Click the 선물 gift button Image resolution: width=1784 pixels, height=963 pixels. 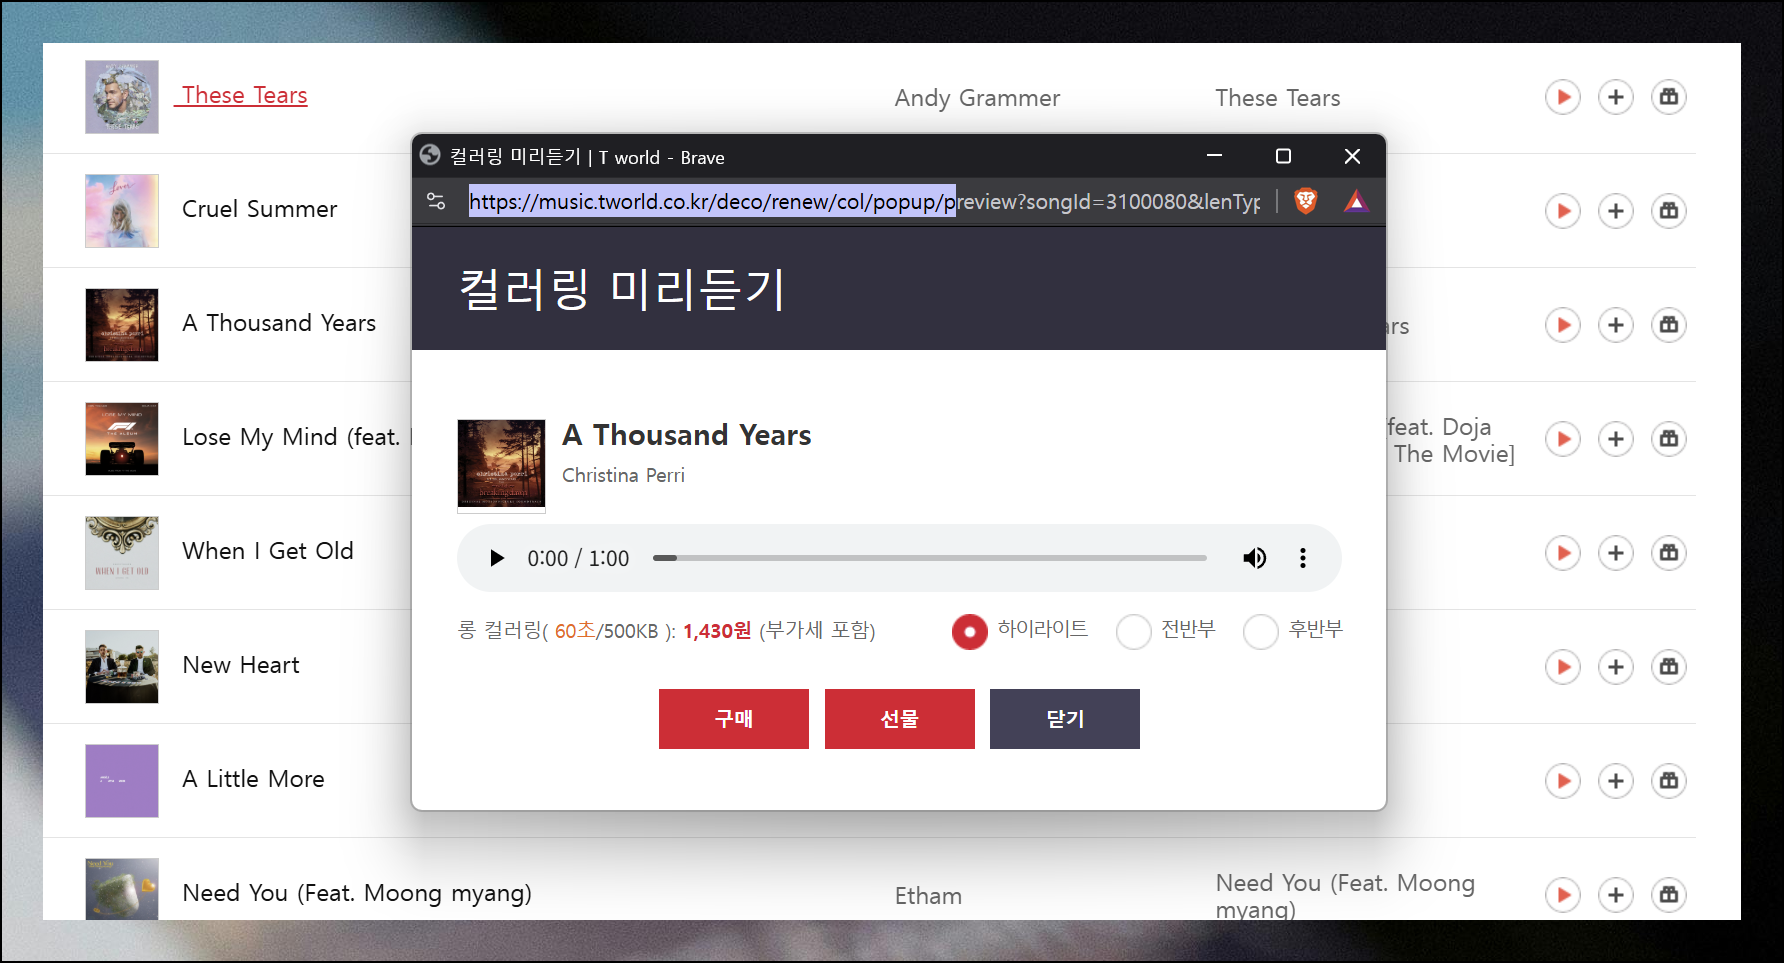point(900,719)
